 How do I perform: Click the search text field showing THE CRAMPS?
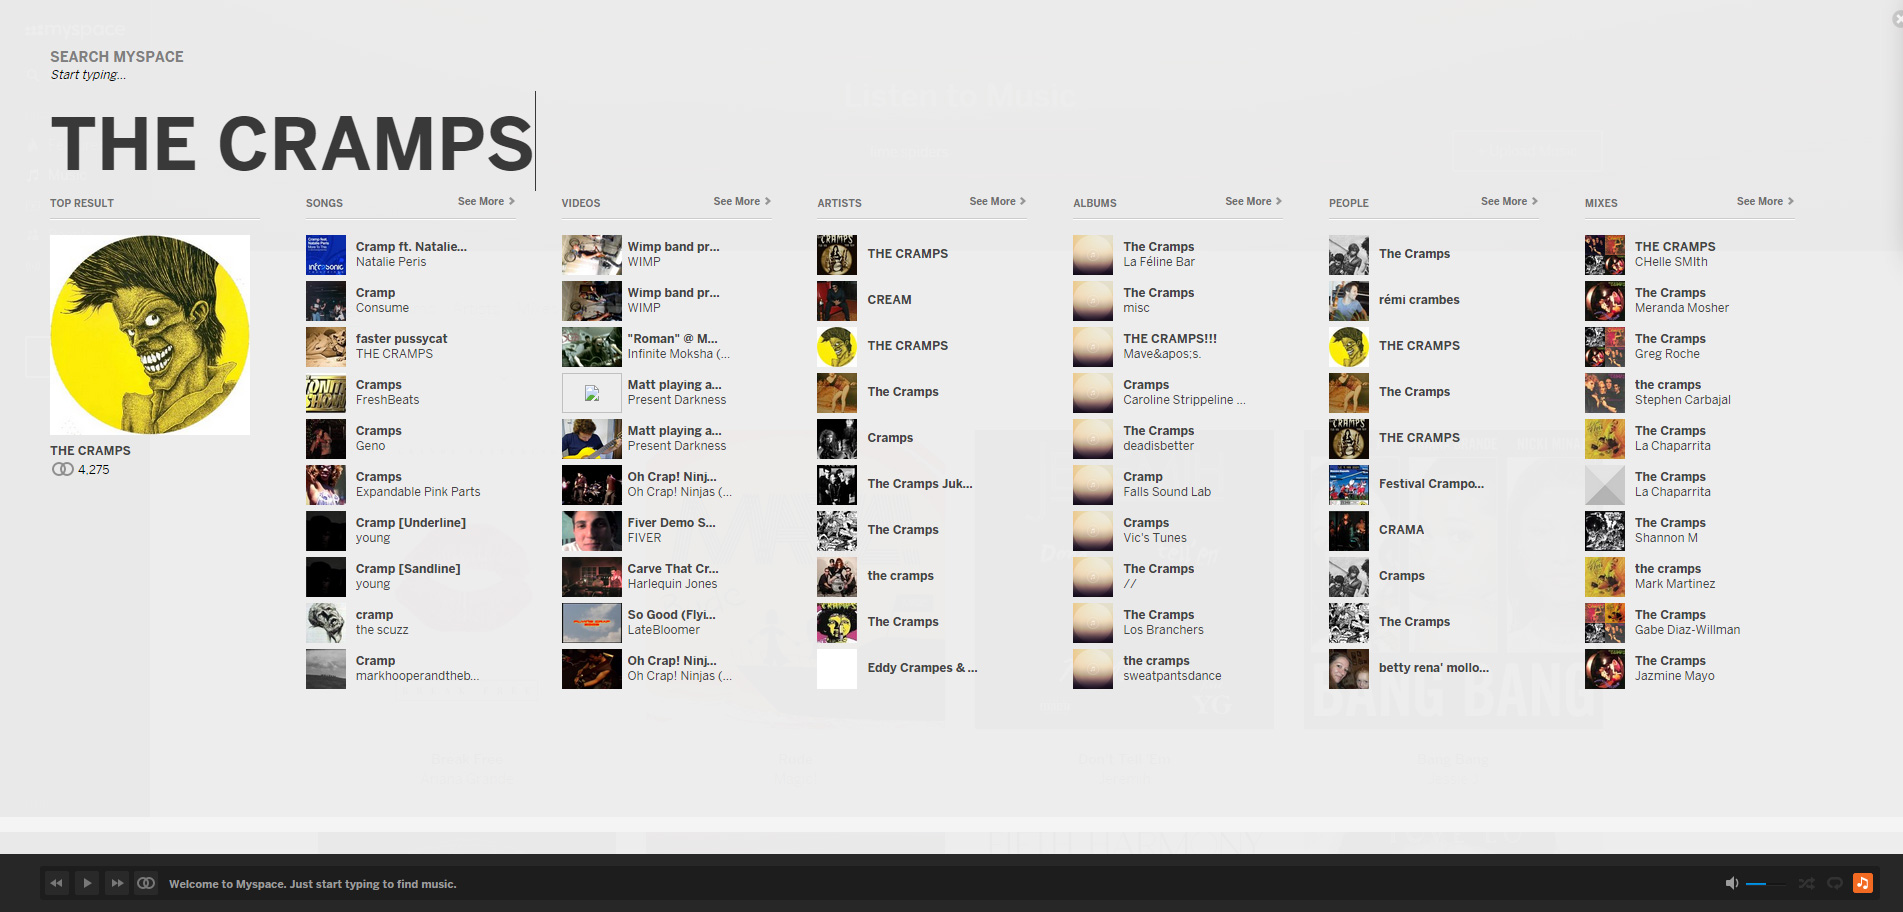pyautogui.click(x=293, y=143)
